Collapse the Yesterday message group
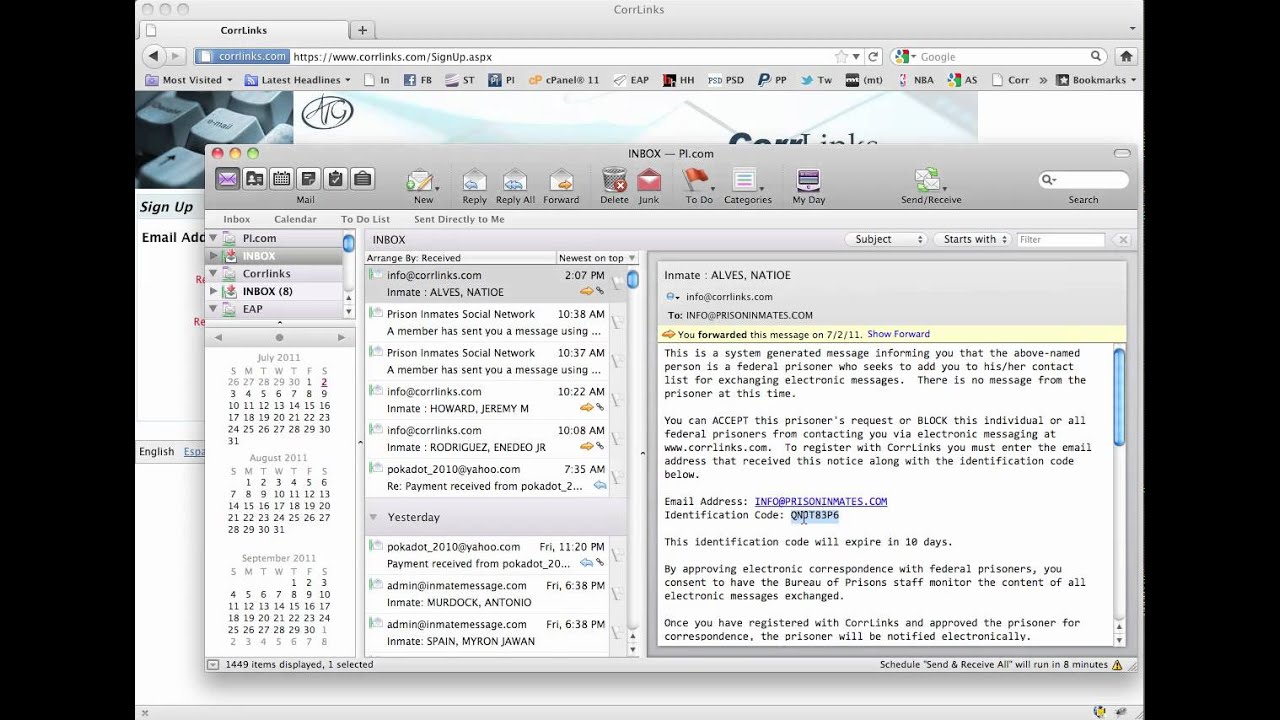Screen dimensions: 1280x720 (x=373, y=517)
